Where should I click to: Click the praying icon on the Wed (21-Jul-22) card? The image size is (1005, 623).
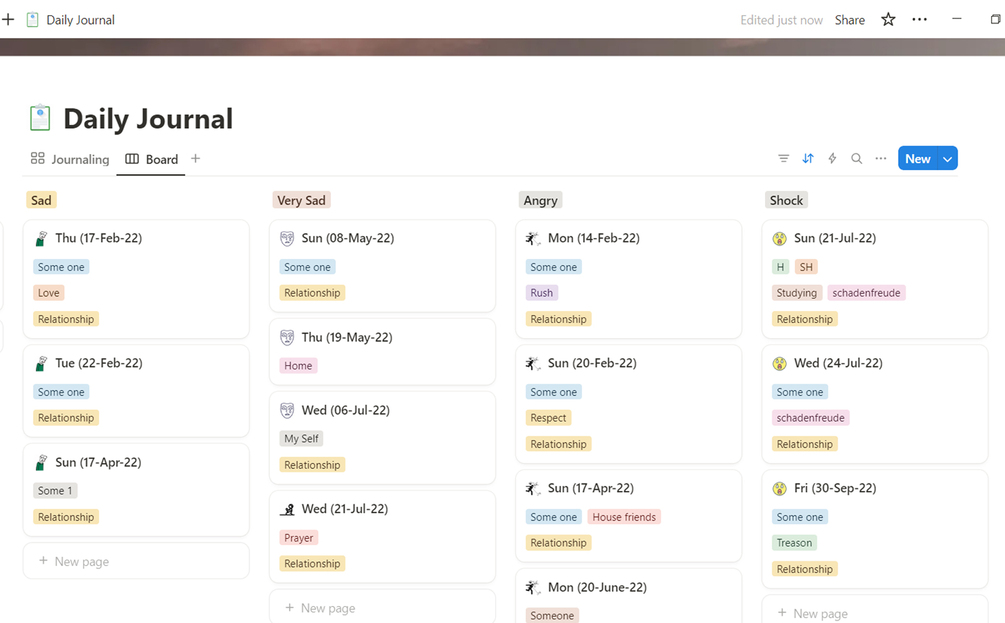[287, 510]
